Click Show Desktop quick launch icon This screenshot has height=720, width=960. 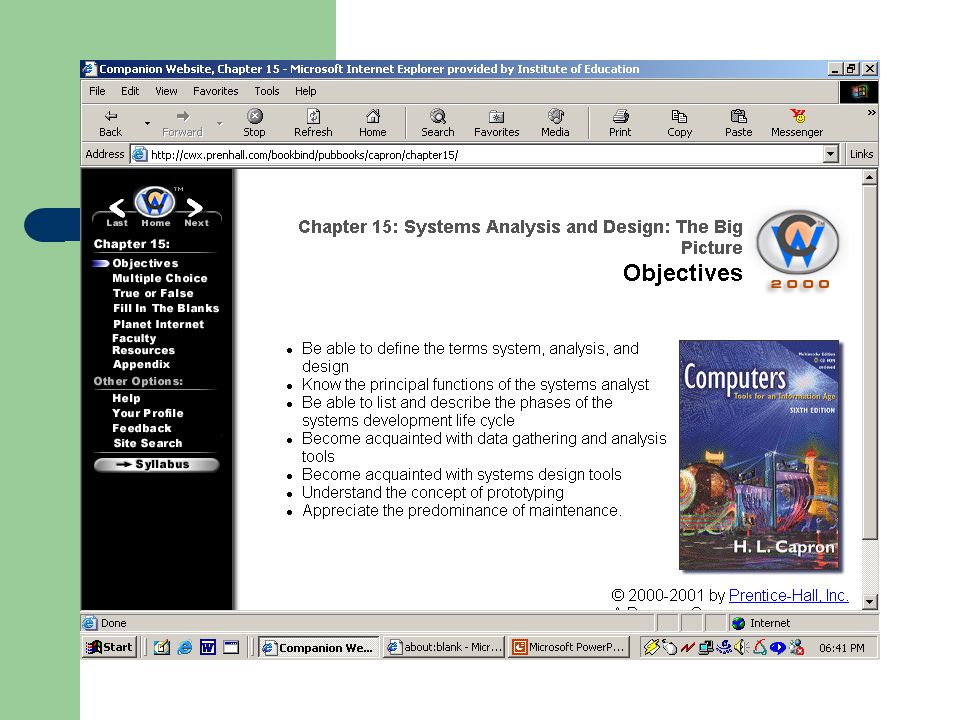[x=231, y=647]
